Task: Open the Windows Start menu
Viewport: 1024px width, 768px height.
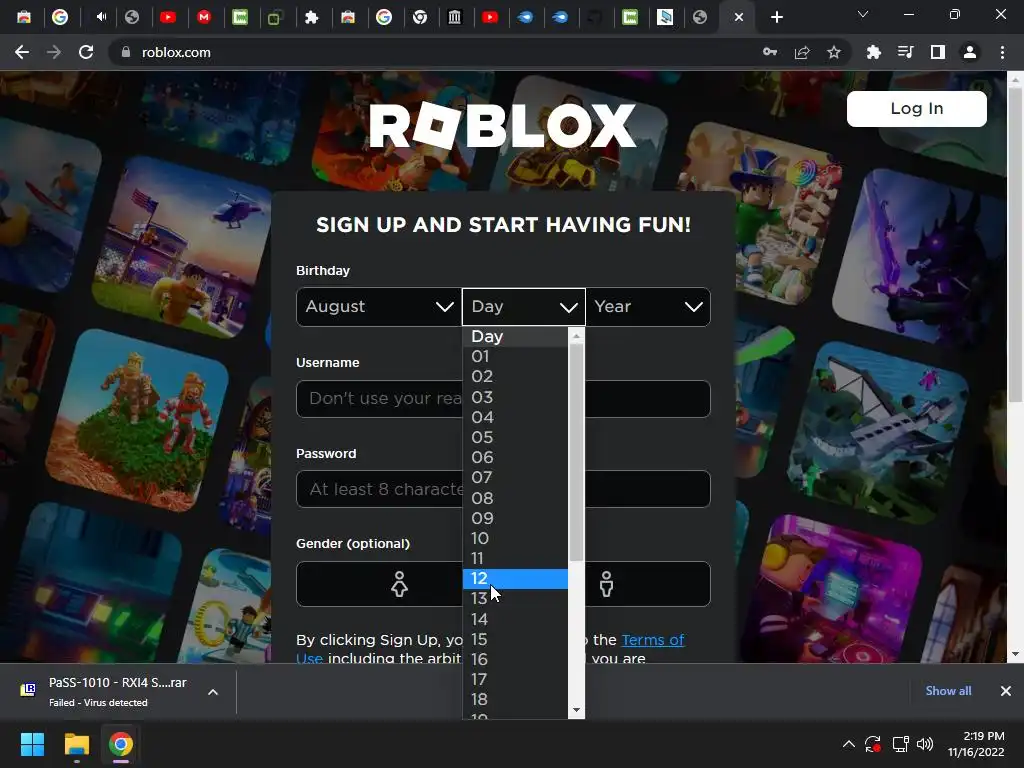Action: 32,744
